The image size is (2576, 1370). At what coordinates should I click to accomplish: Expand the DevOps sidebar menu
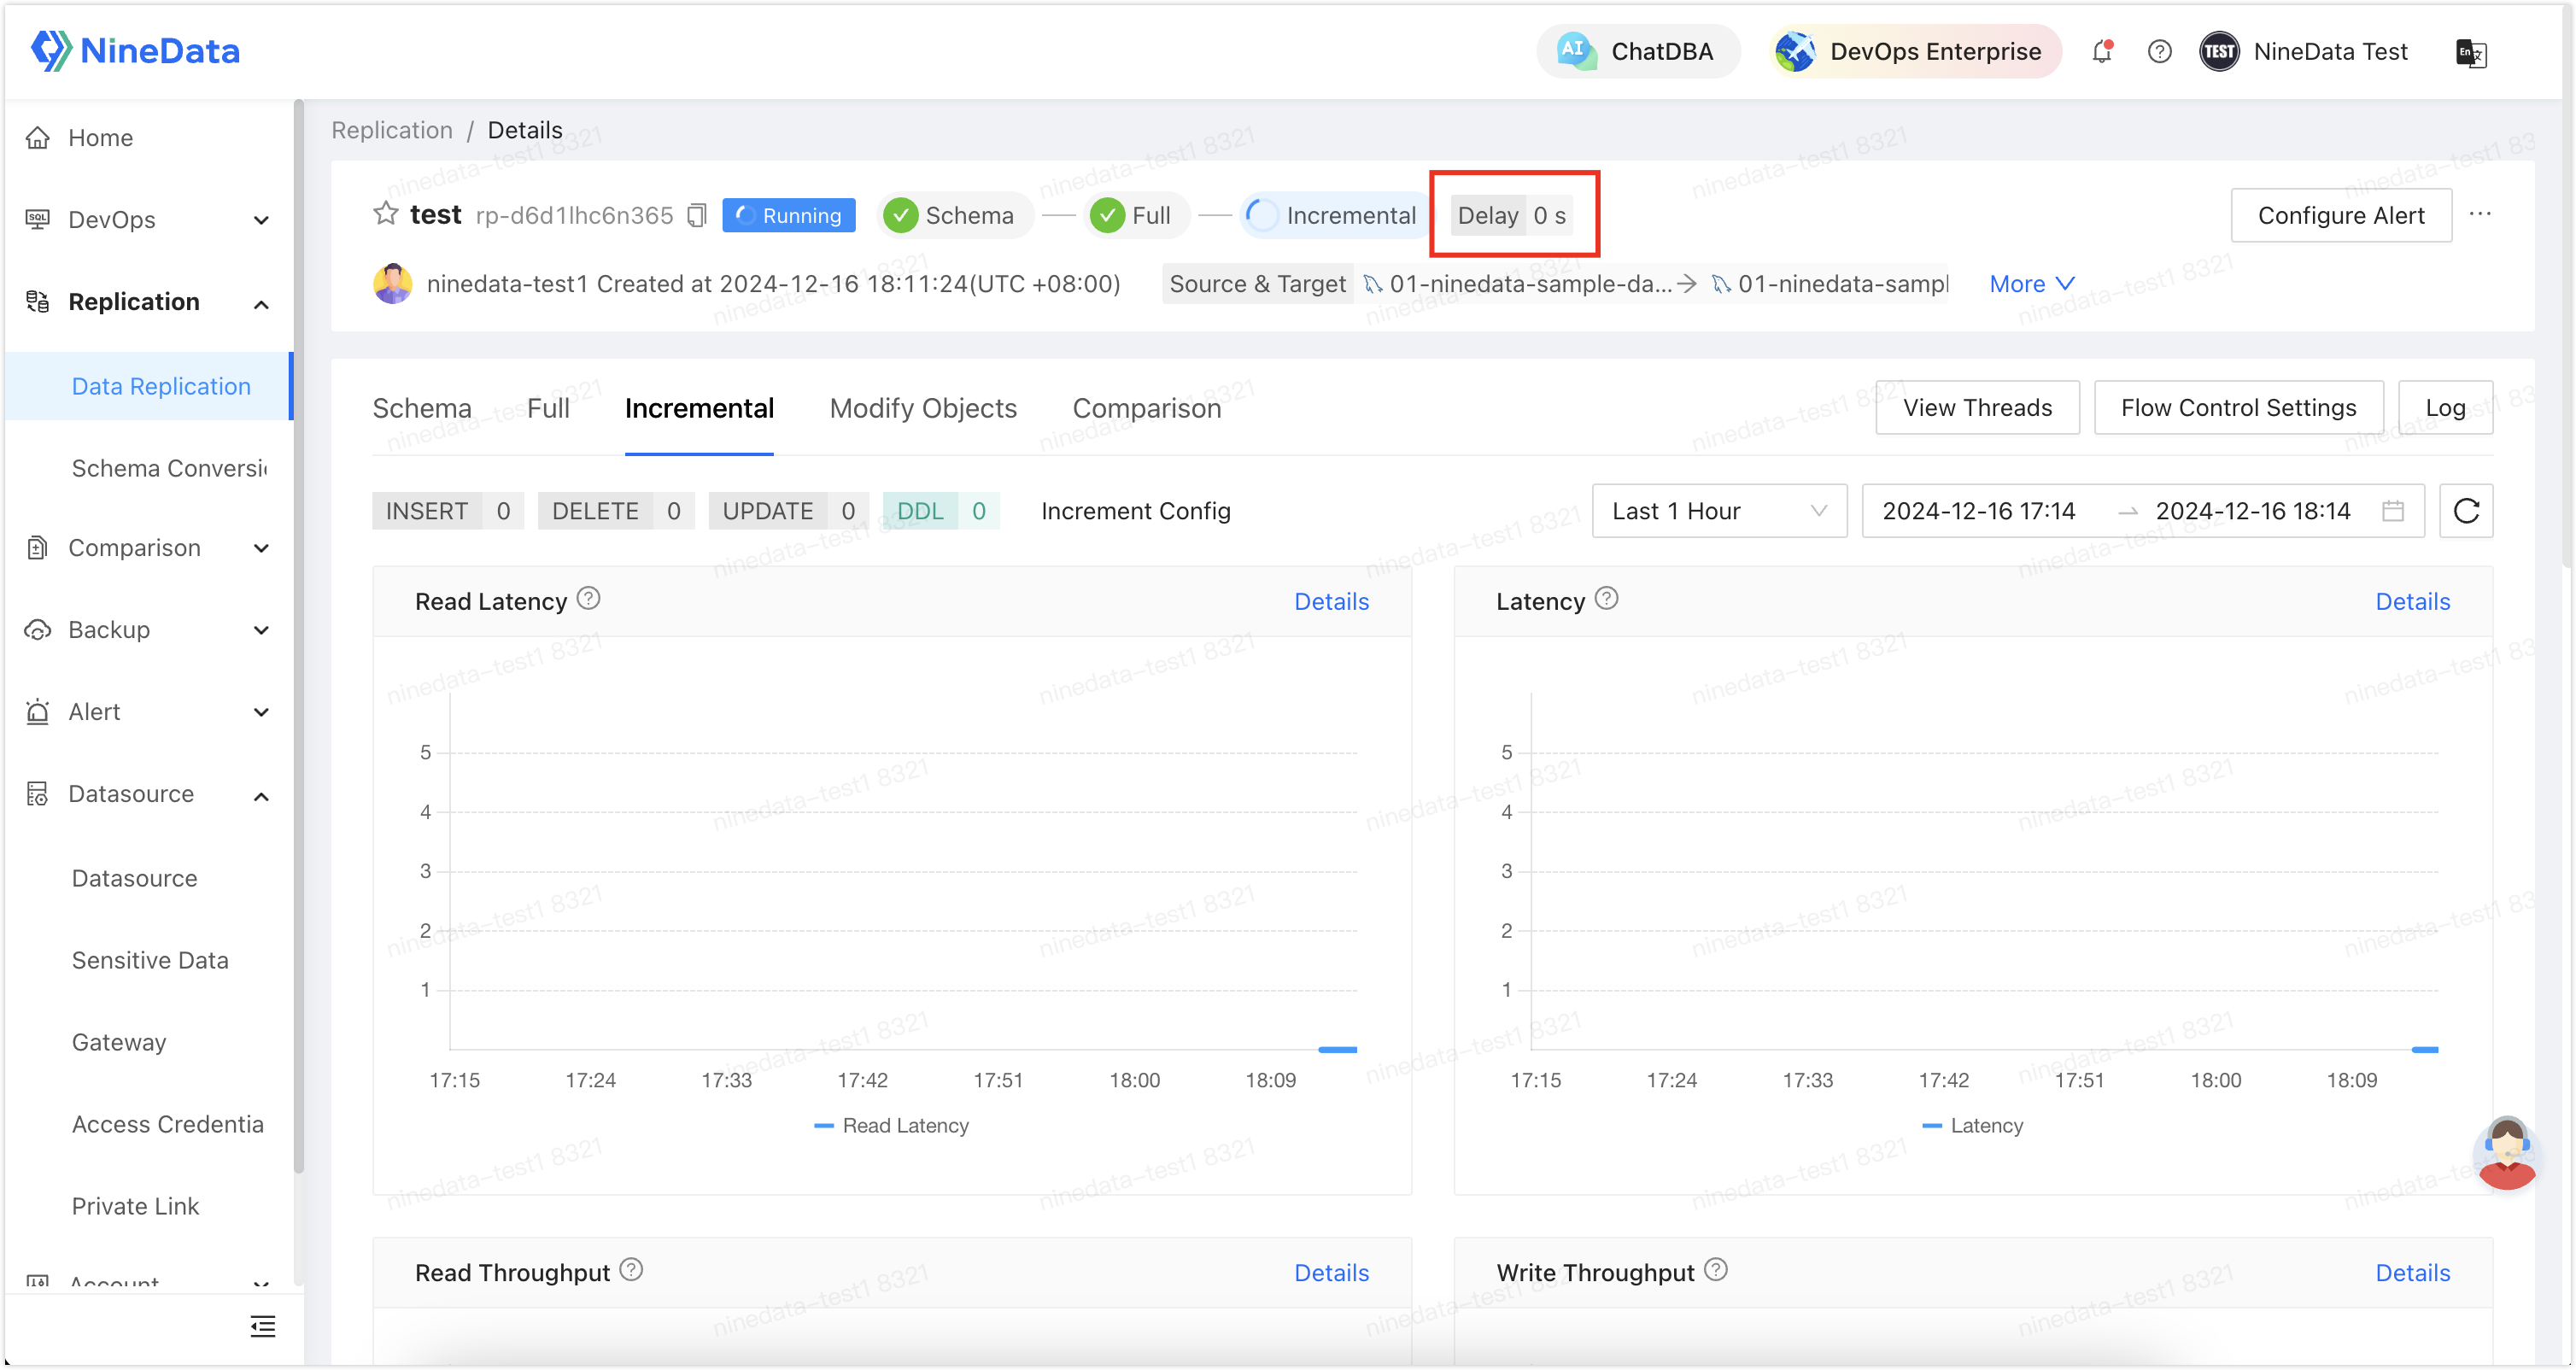click(148, 220)
